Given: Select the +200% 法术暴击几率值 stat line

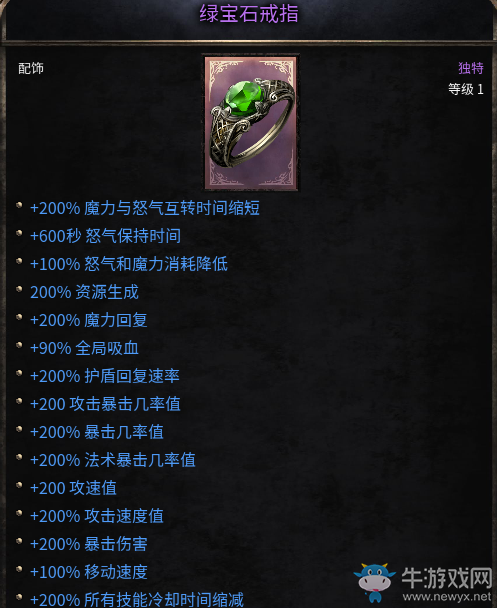Looking at the screenshot, I should tap(113, 460).
